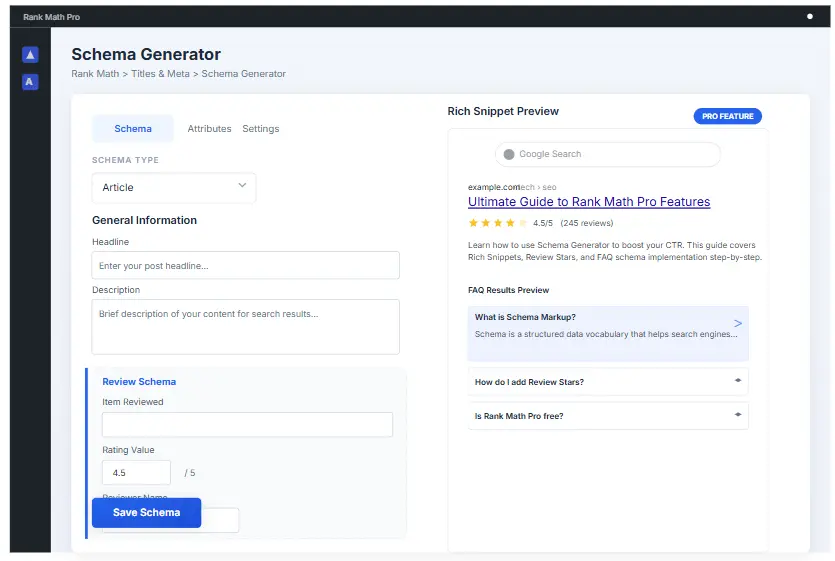Click the white dot in the top bar

(809, 17)
